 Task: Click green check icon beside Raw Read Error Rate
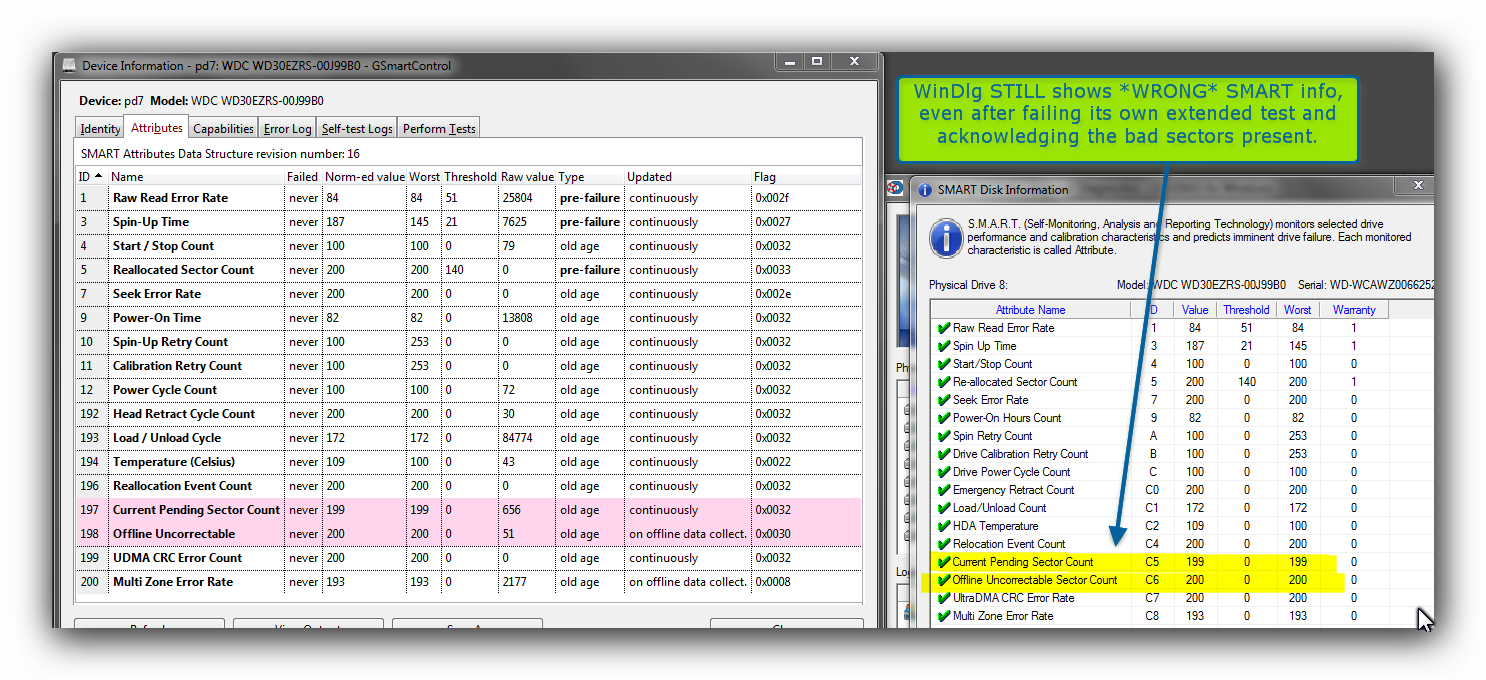pyautogui.click(x=943, y=328)
